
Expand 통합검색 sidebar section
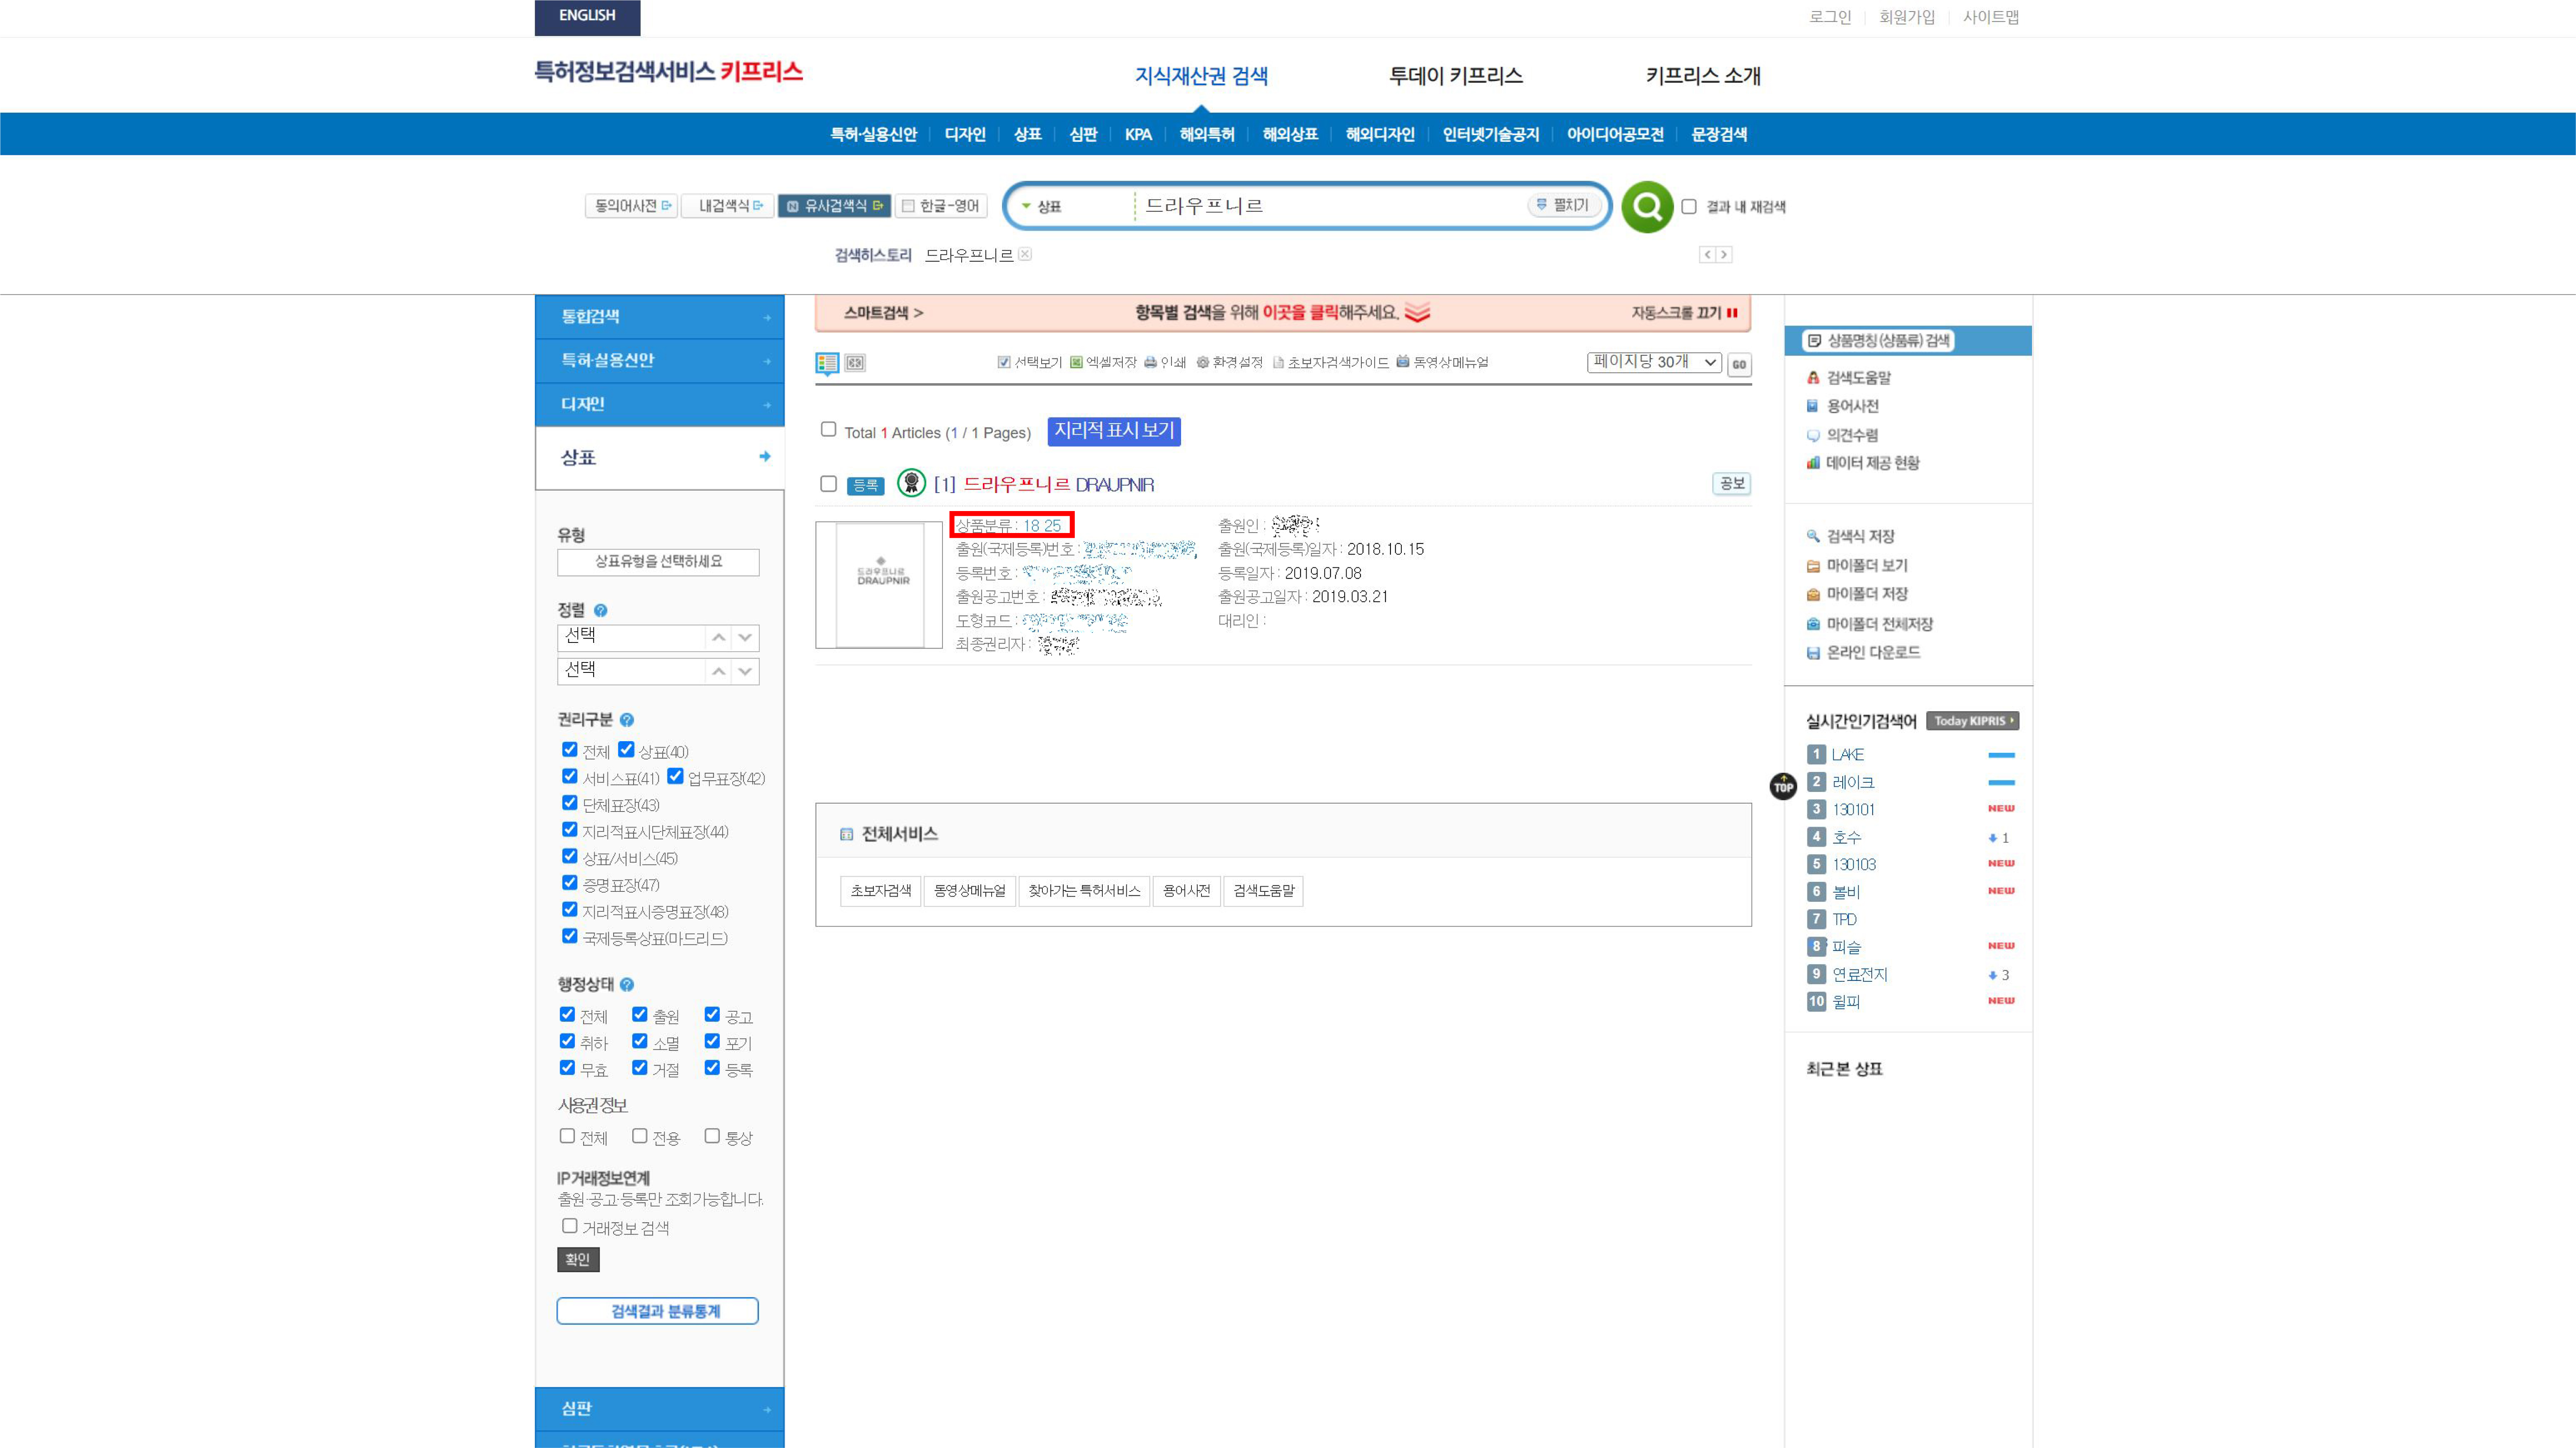coord(660,317)
